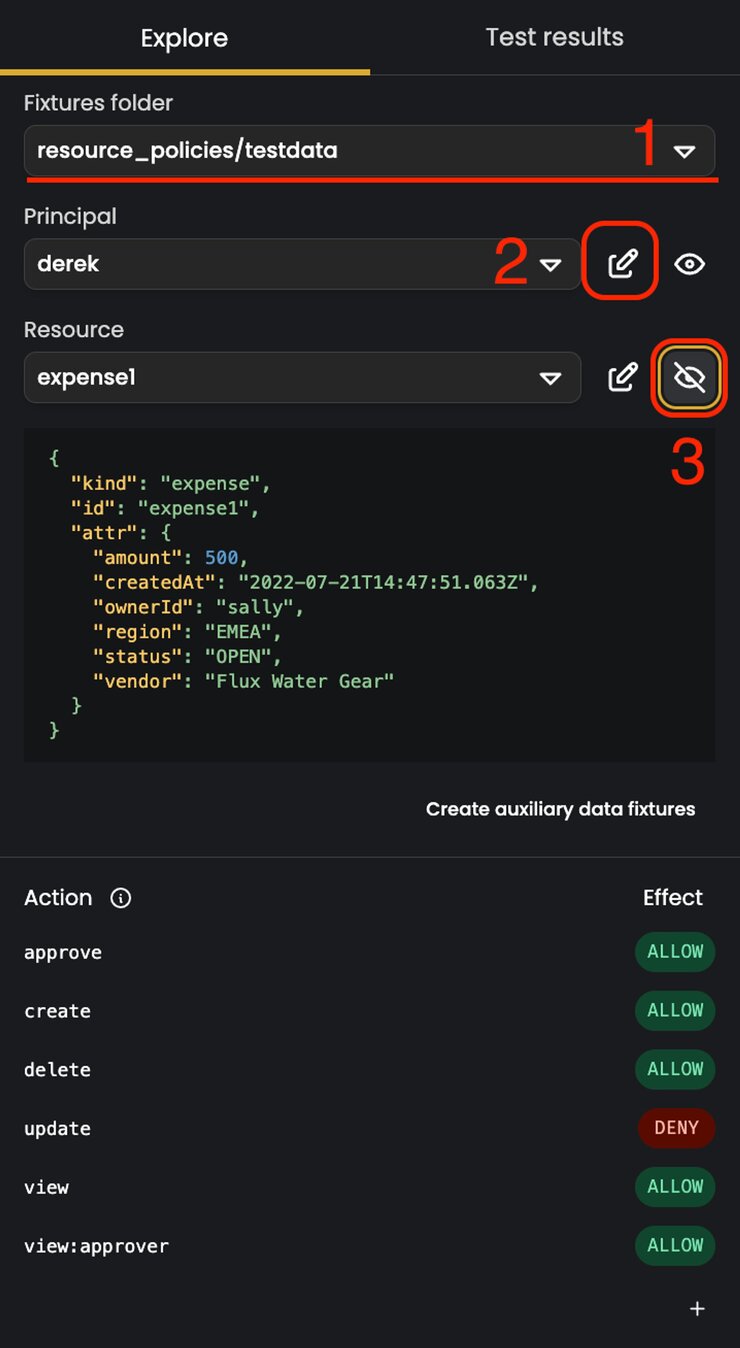Viewport: 740px width, 1348px height.
Task: Switch to the Test results tab
Action: pyautogui.click(x=555, y=37)
